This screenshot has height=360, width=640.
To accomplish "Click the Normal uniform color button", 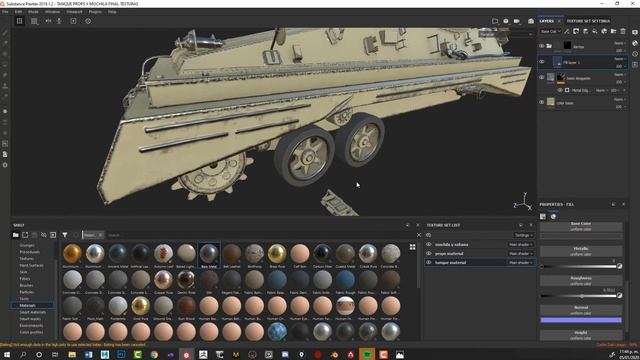I will [581, 310].
